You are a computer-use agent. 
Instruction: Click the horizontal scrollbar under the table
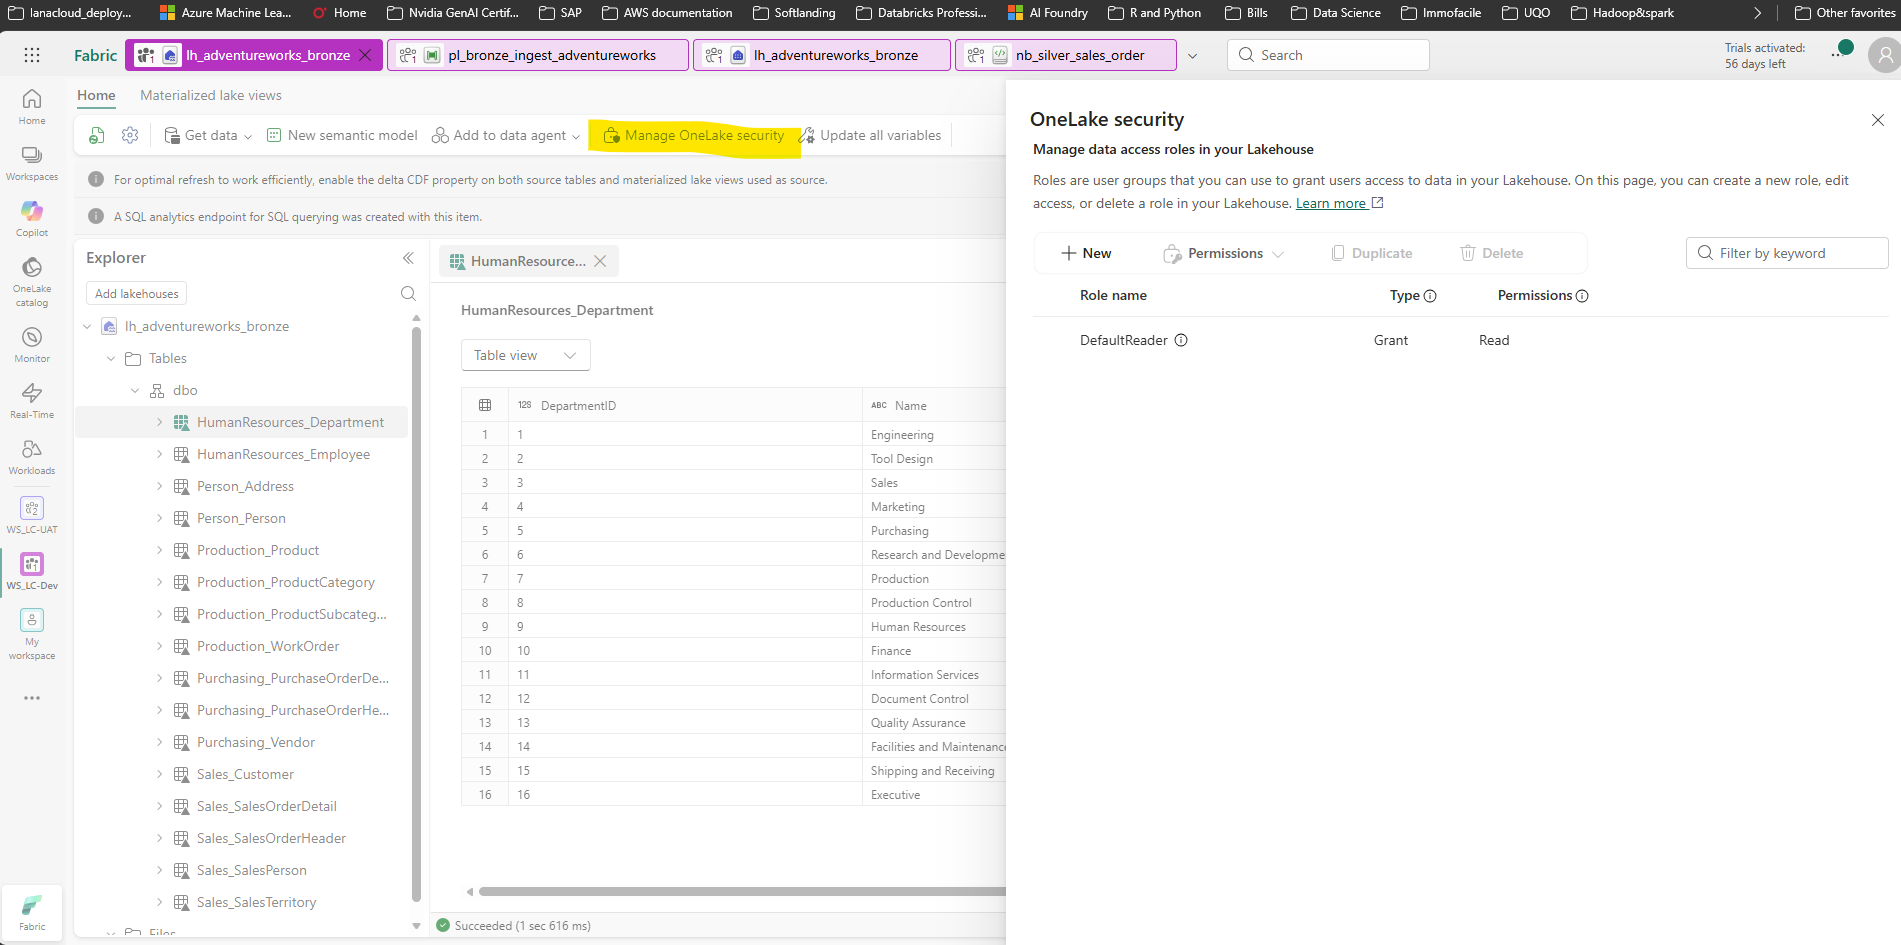point(742,891)
